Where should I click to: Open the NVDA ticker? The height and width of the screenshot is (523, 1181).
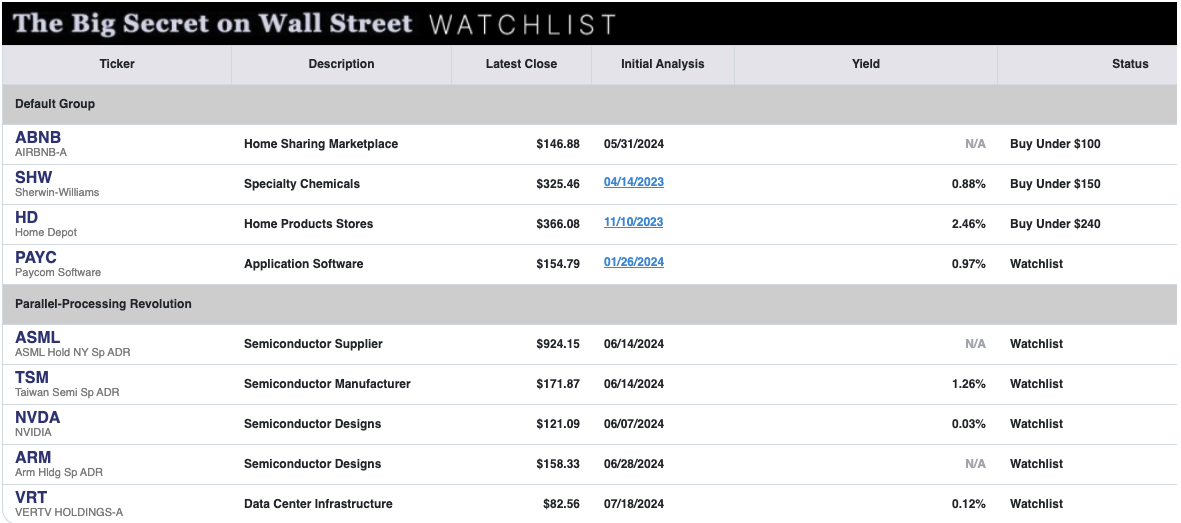[x=38, y=417]
